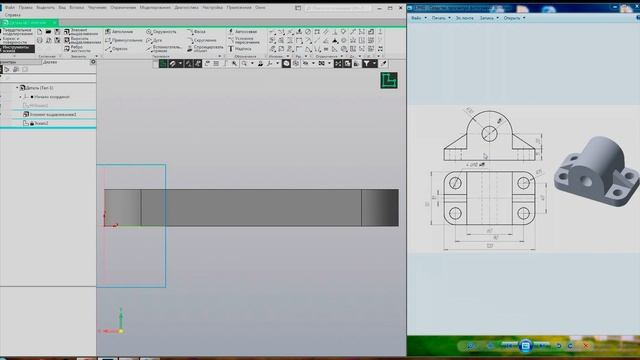Click the eyedropper icon in view toolbar

(x=383, y=64)
